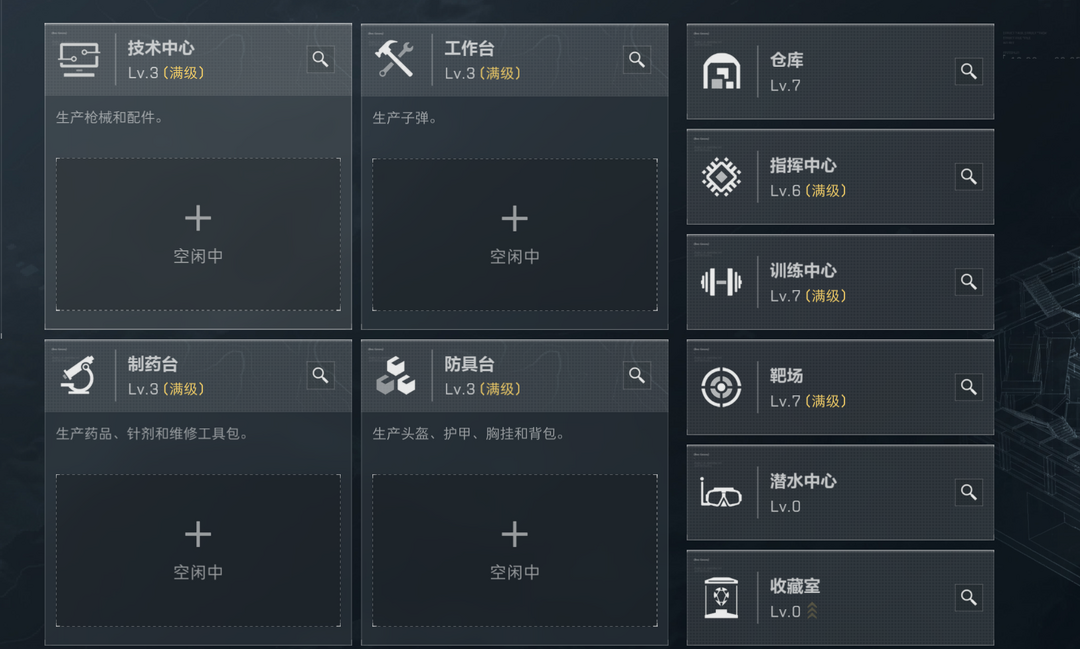
Task: Add production in 技术中心 idle slot
Action: pyautogui.click(x=198, y=234)
